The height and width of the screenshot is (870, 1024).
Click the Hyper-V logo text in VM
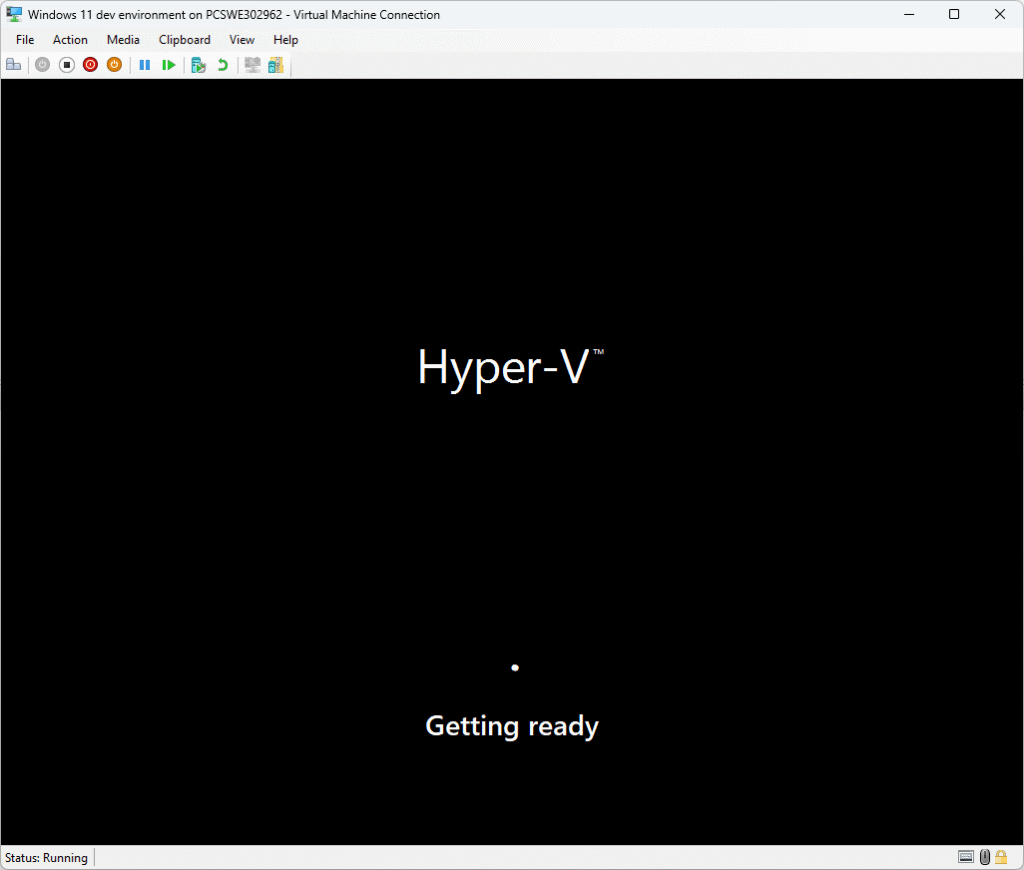(x=510, y=368)
